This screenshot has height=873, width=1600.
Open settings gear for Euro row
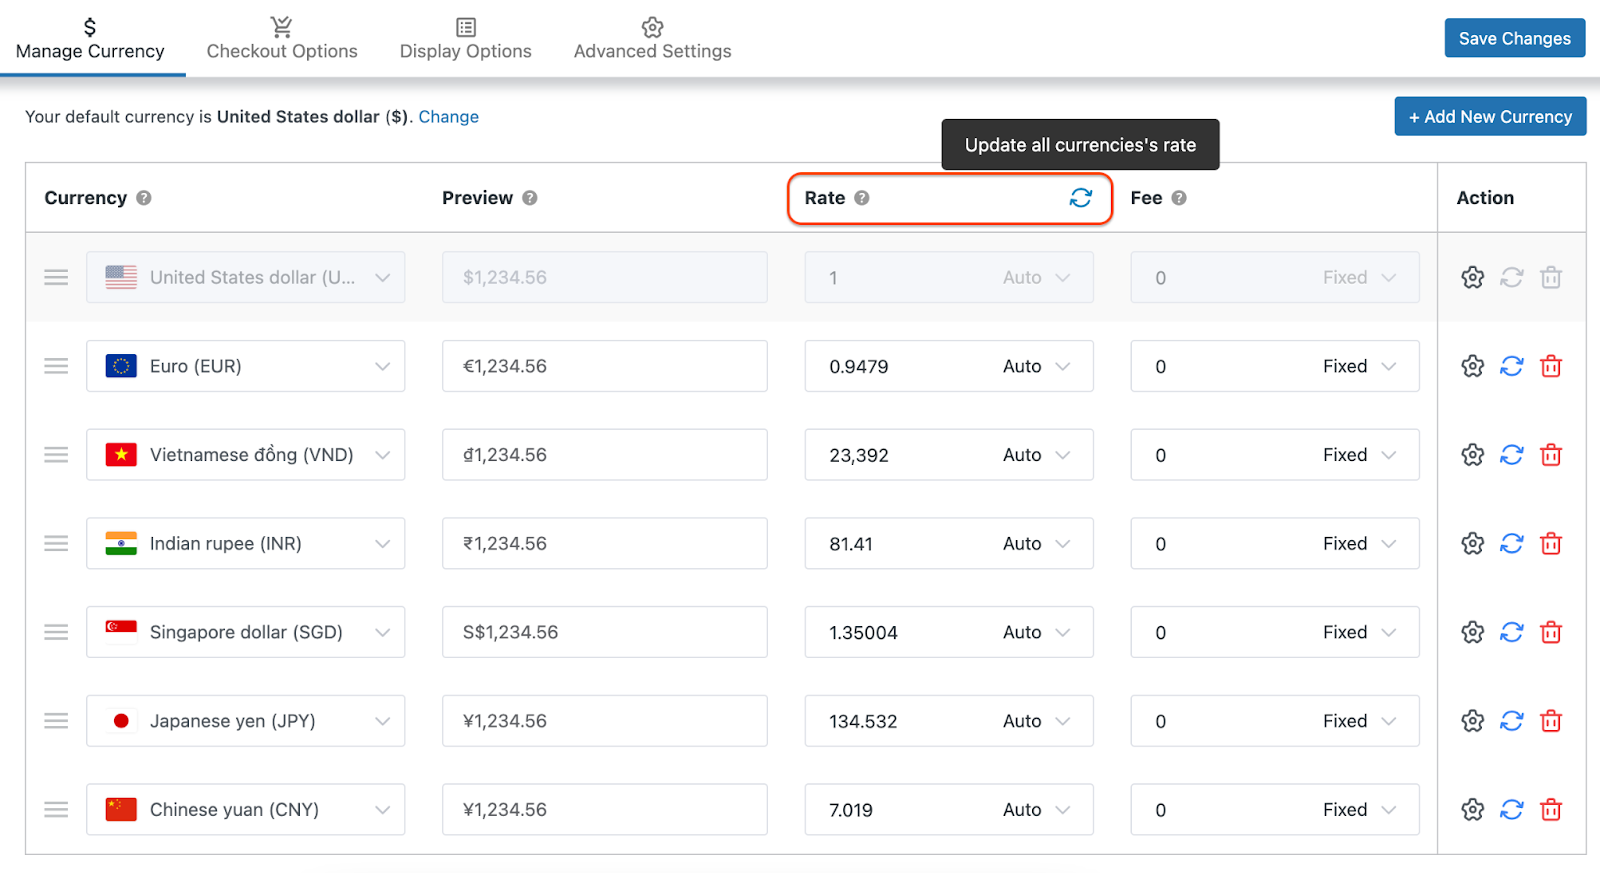pyautogui.click(x=1472, y=367)
